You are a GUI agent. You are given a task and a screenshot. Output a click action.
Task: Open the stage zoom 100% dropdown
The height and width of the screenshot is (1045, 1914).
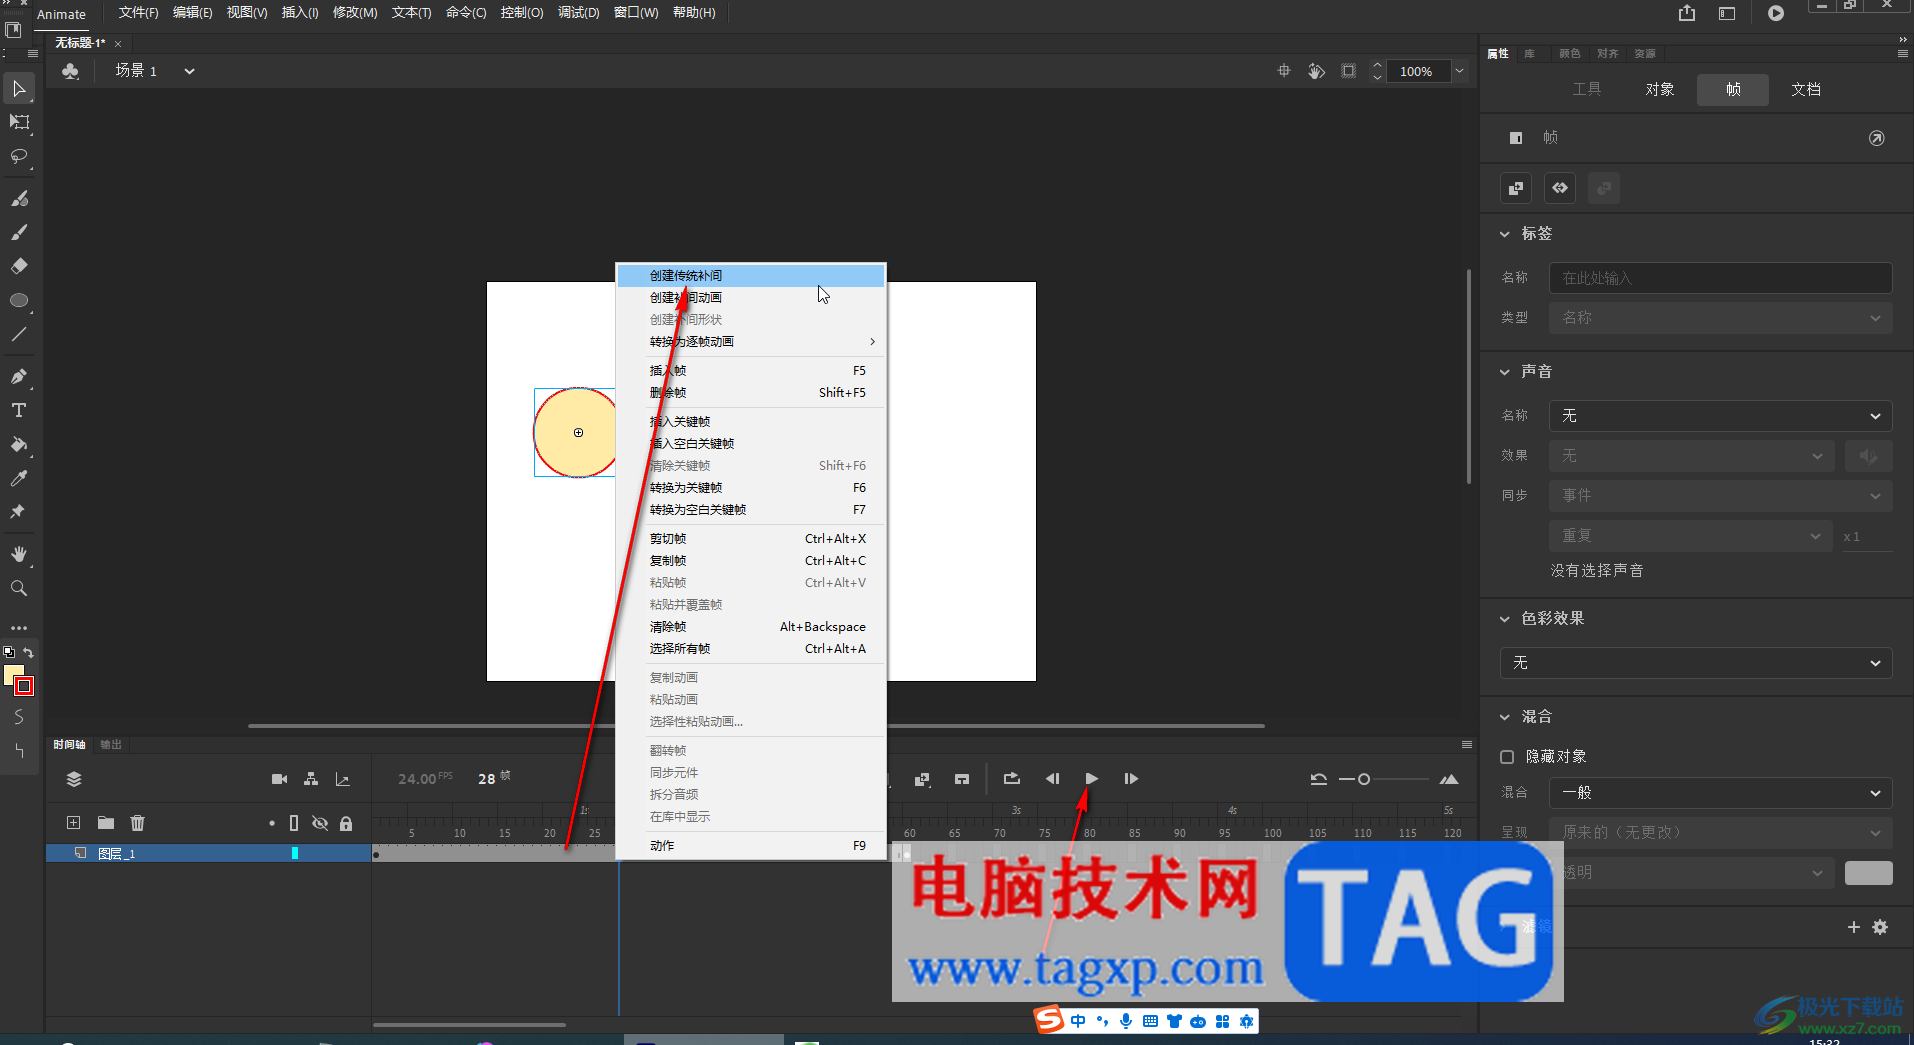pos(1459,71)
